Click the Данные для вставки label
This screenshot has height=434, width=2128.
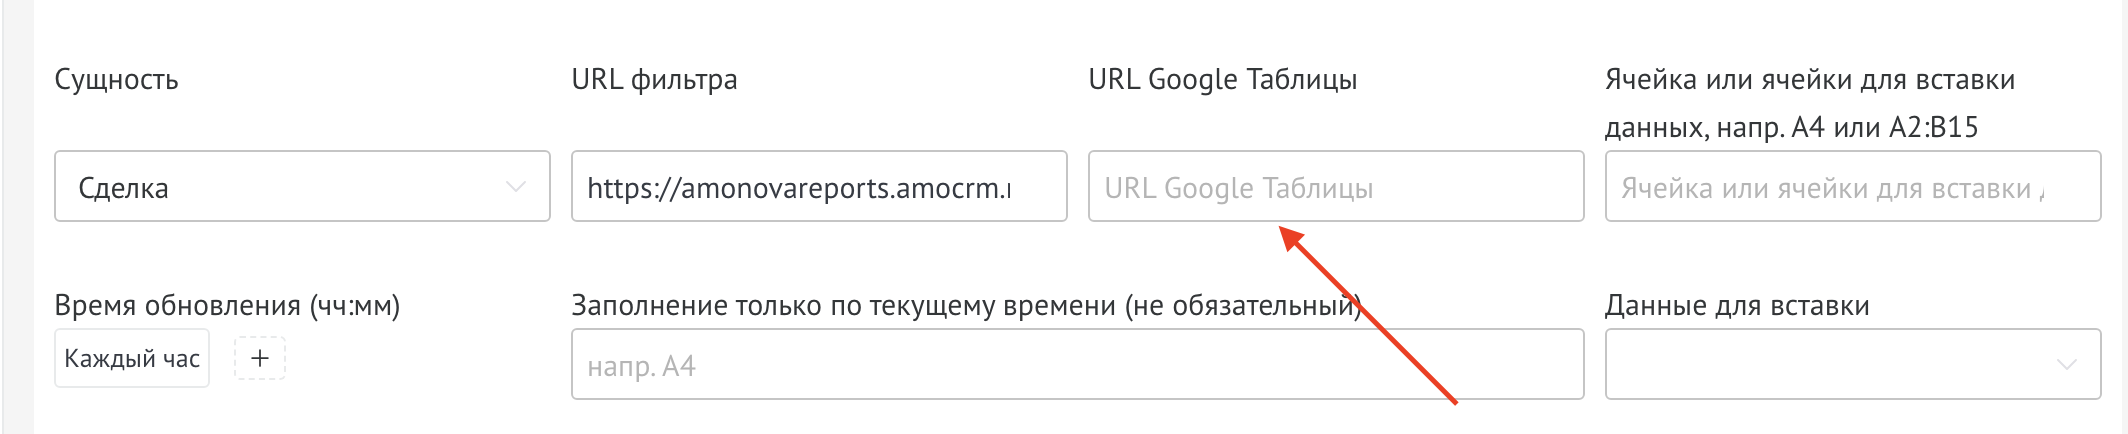point(1737,306)
